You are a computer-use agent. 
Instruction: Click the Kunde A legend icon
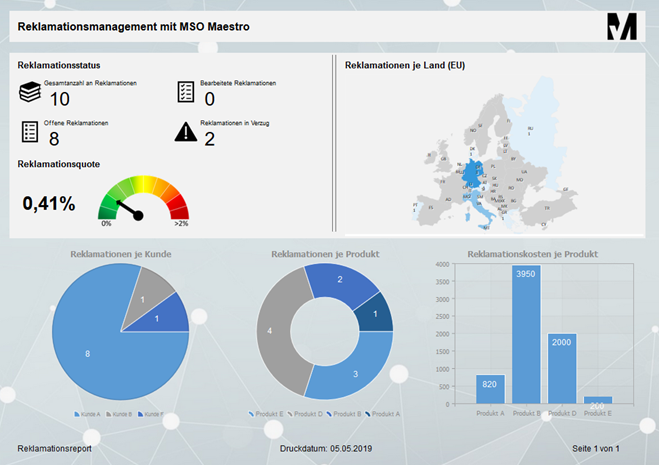coord(77,414)
